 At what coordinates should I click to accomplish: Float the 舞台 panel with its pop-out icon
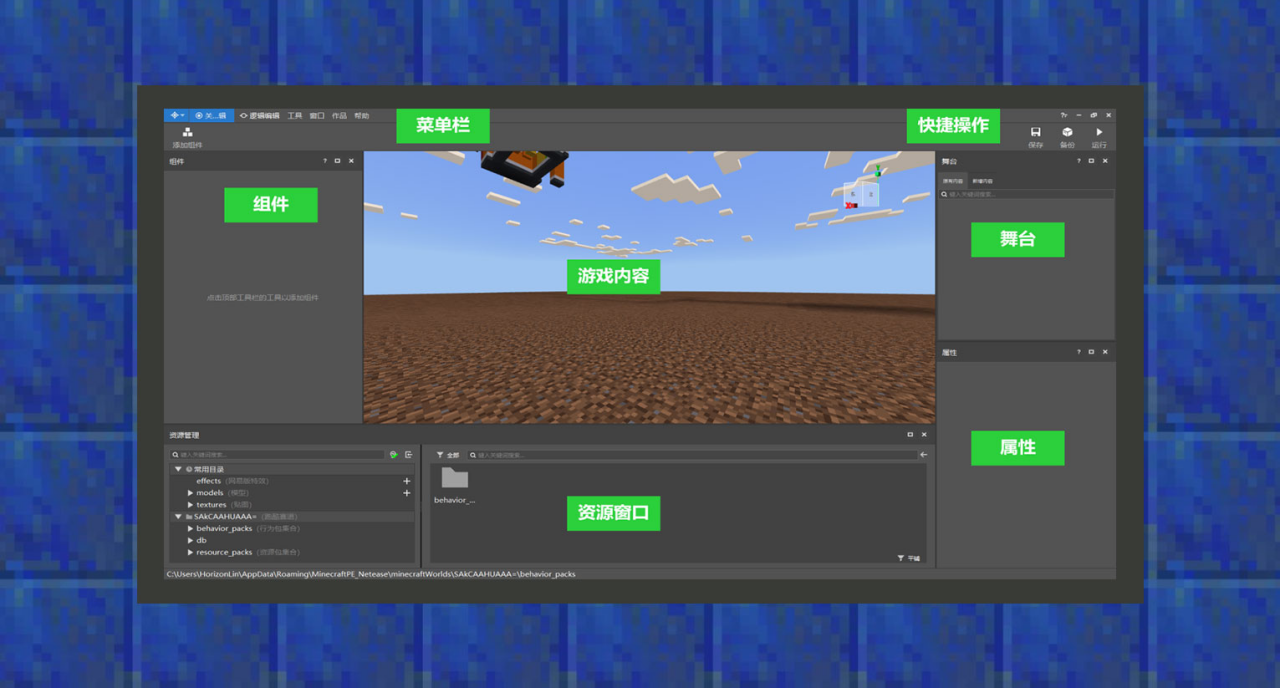[1091, 161]
